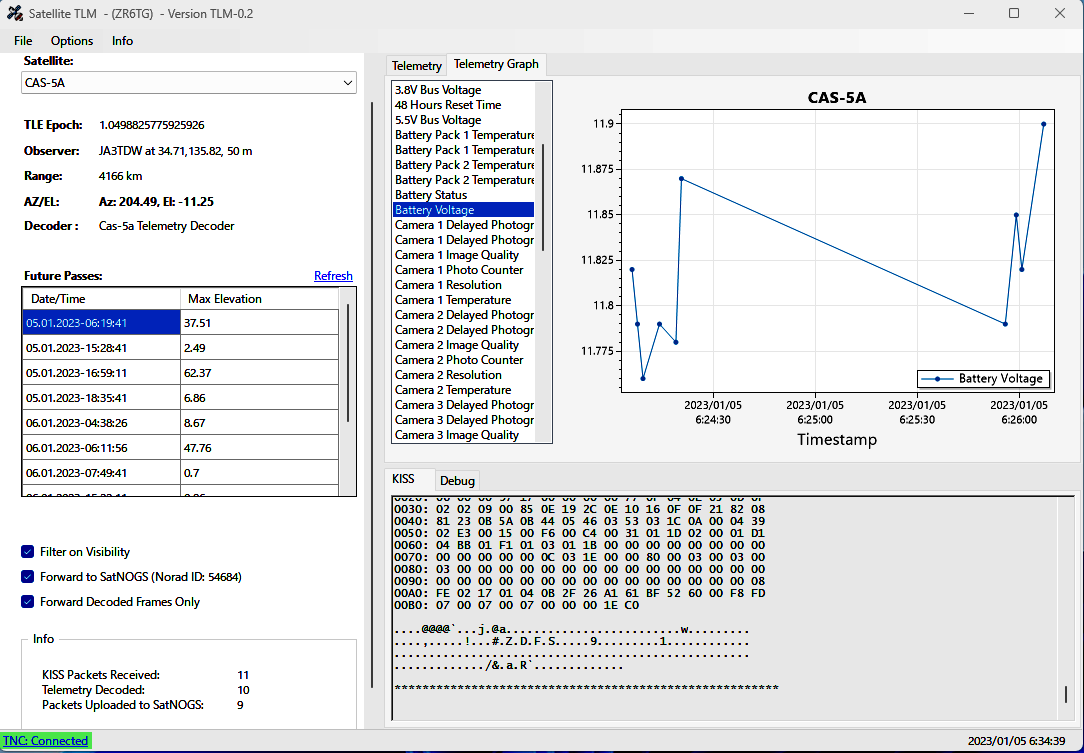Toggle Forward to SatNOGS checkbox

[x=28, y=577]
